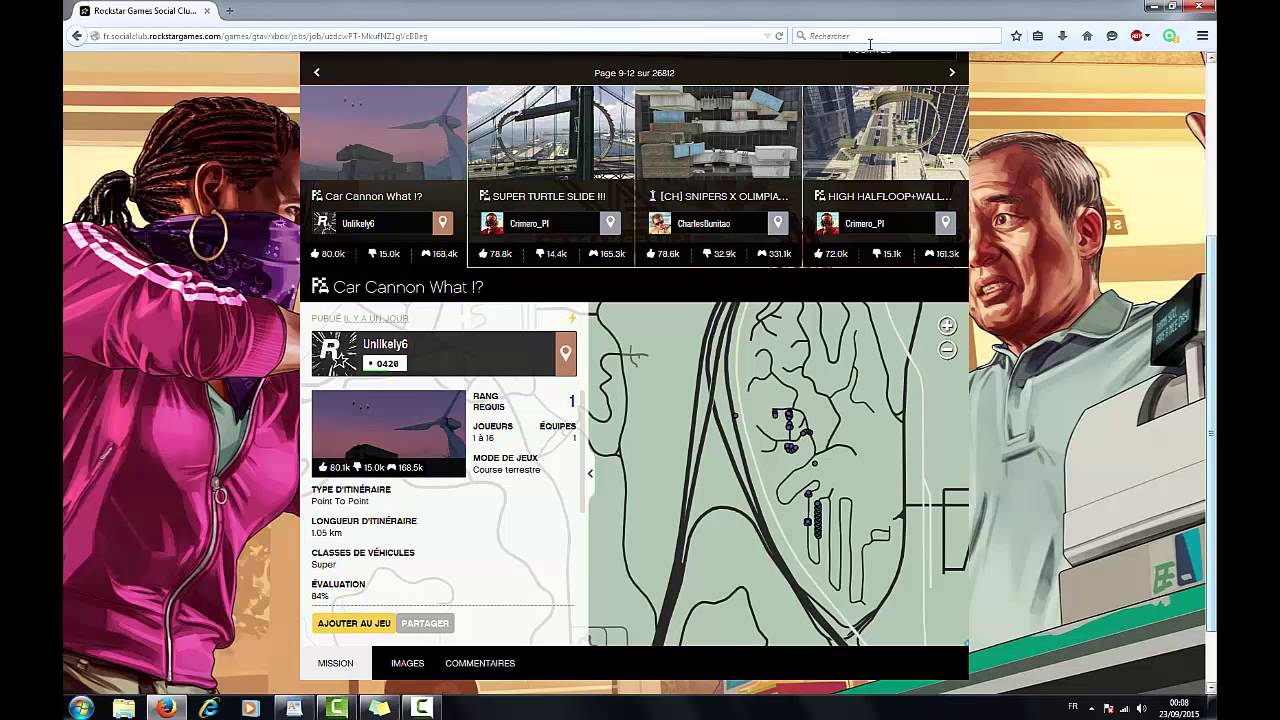Open the Firefox chat bubble icon

coord(1111,36)
